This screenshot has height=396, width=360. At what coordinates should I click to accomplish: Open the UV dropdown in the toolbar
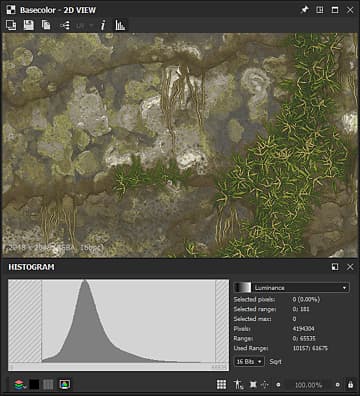(84, 25)
